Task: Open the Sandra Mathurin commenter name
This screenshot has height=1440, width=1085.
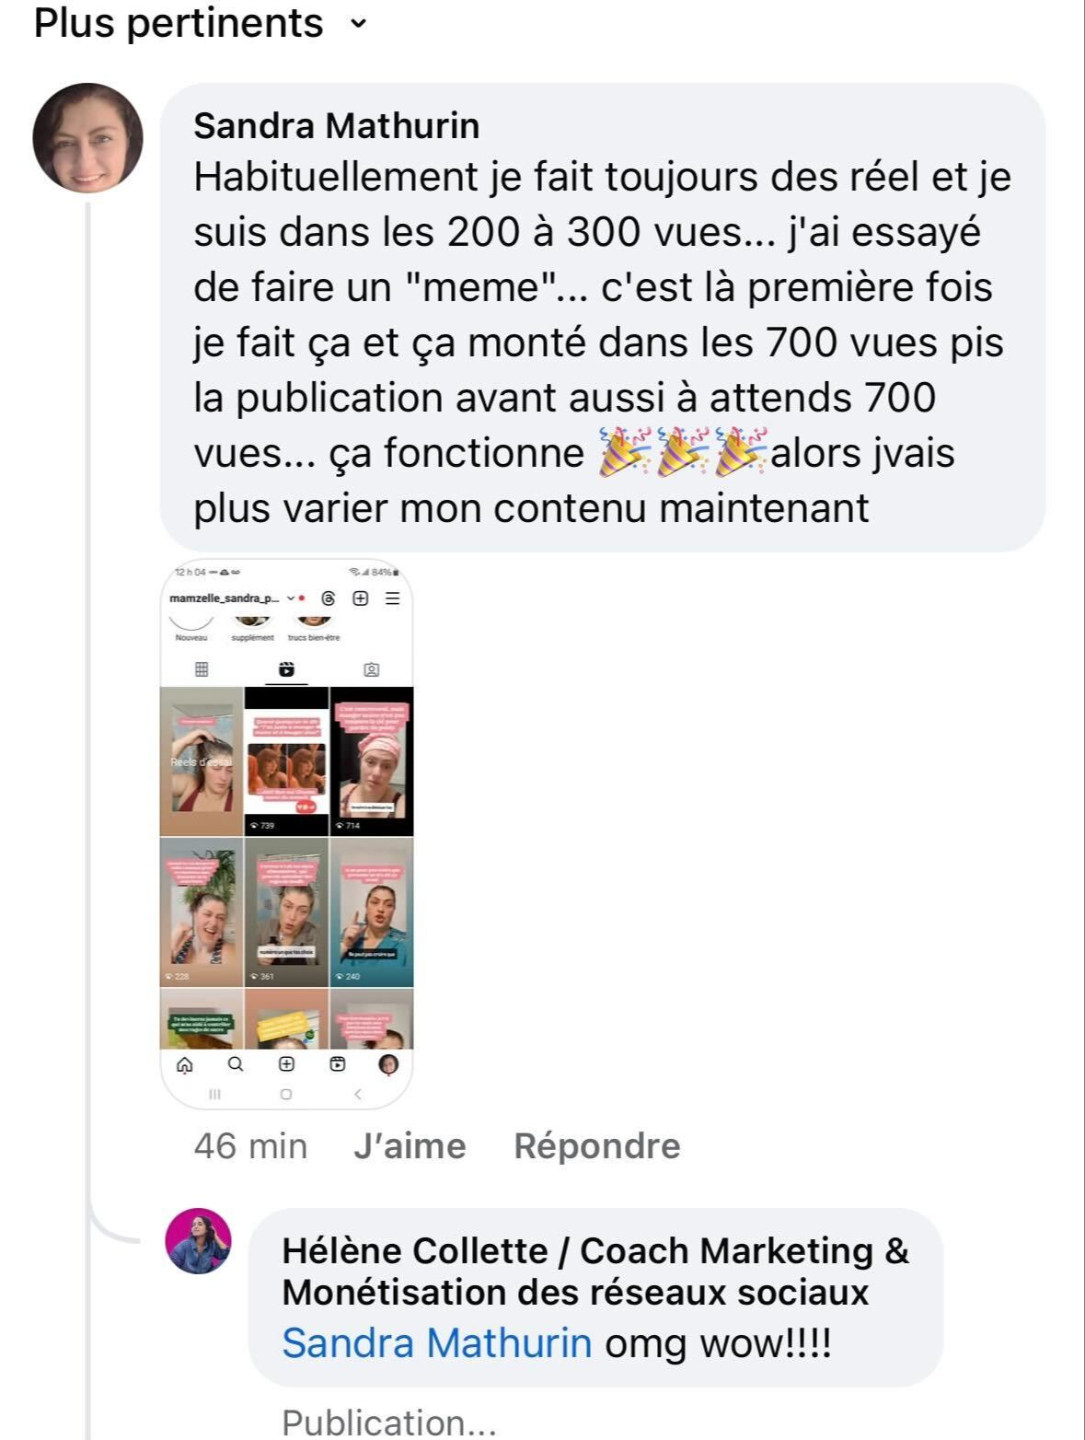Action: click(336, 126)
